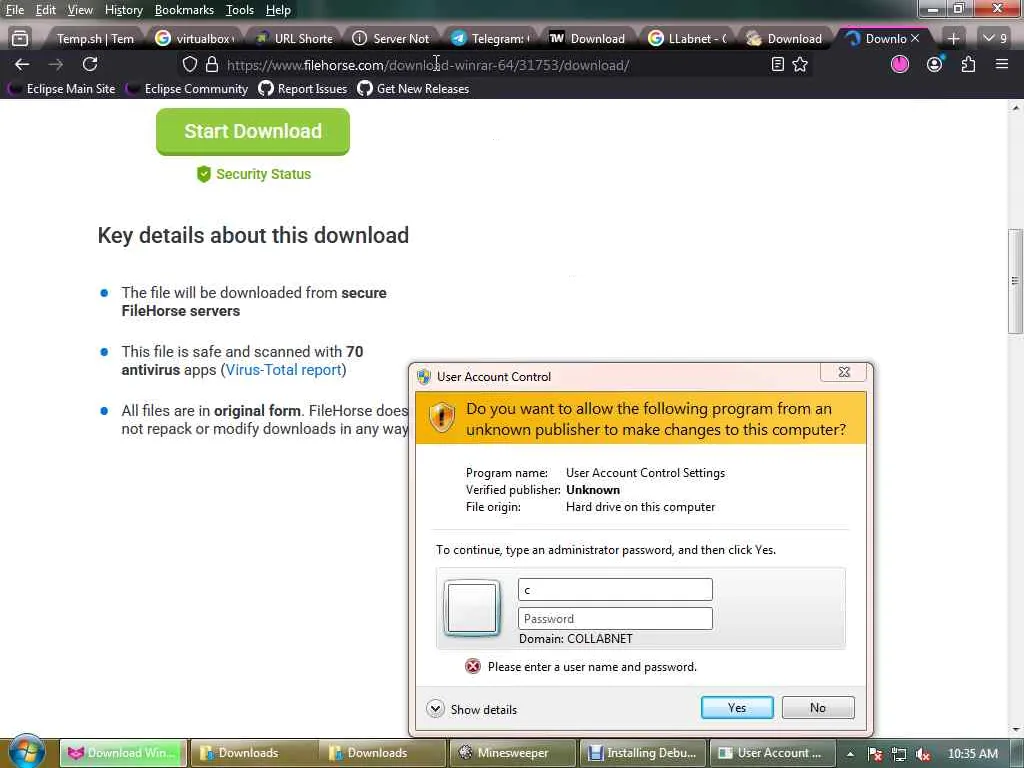The image size is (1024, 768).
Task: Click the Password field in UAC
Action: click(615, 618)
